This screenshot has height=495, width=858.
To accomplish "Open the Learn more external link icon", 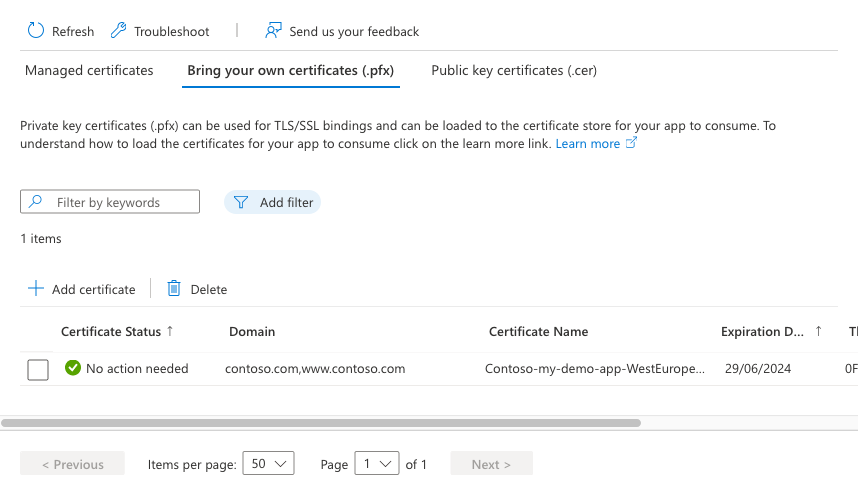I will point(631,143).
